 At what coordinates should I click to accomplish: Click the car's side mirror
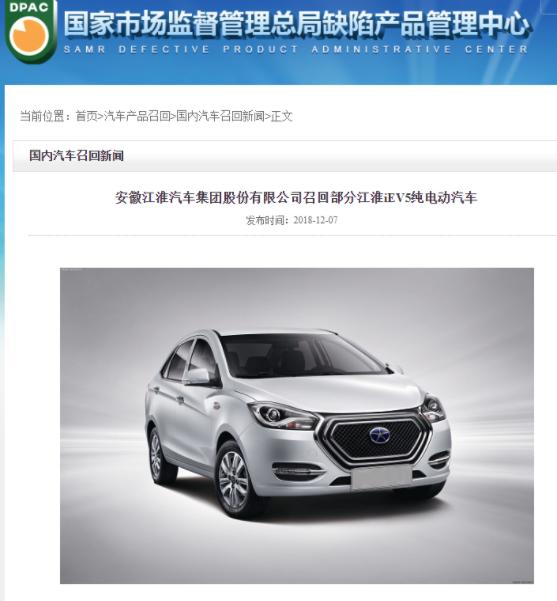tap(198, 376)
